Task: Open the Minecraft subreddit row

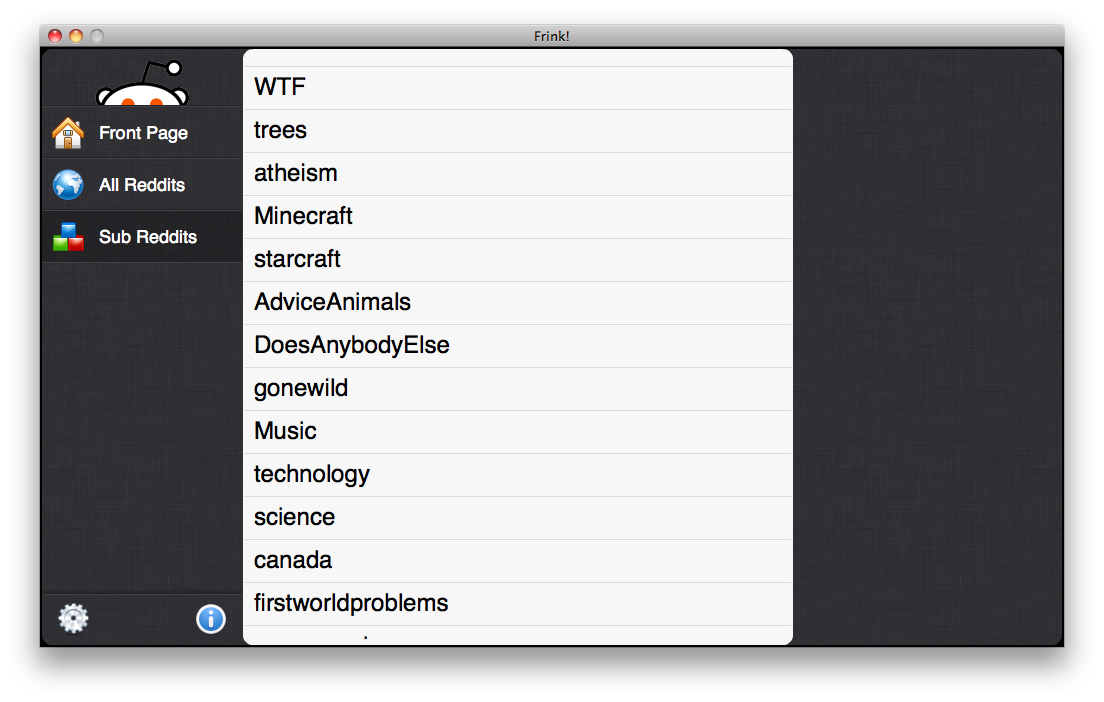Action: 518,217
